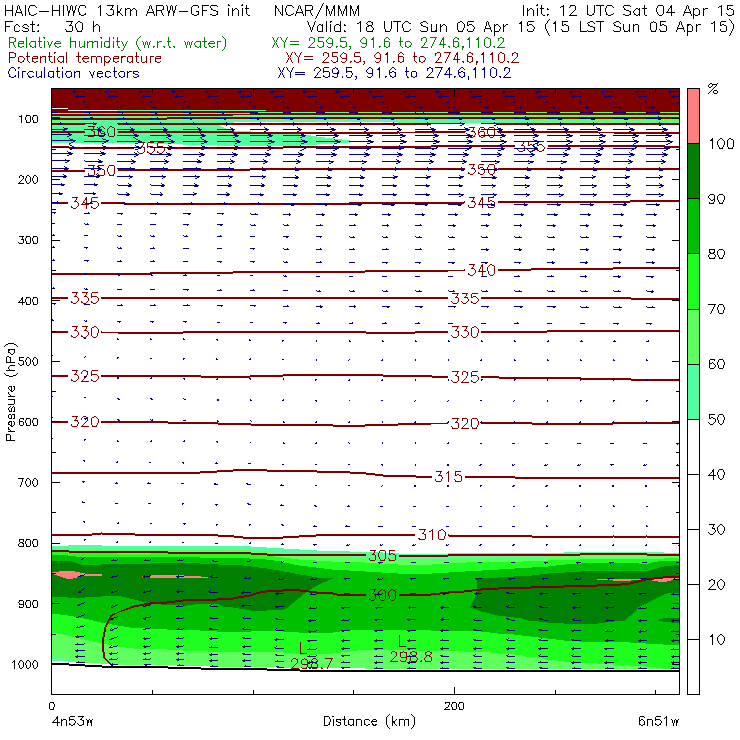The height and width of the screenshot is (740, 740).
Task: Select the 70–80% bright green colorbar segment
Action: [693, 281]
